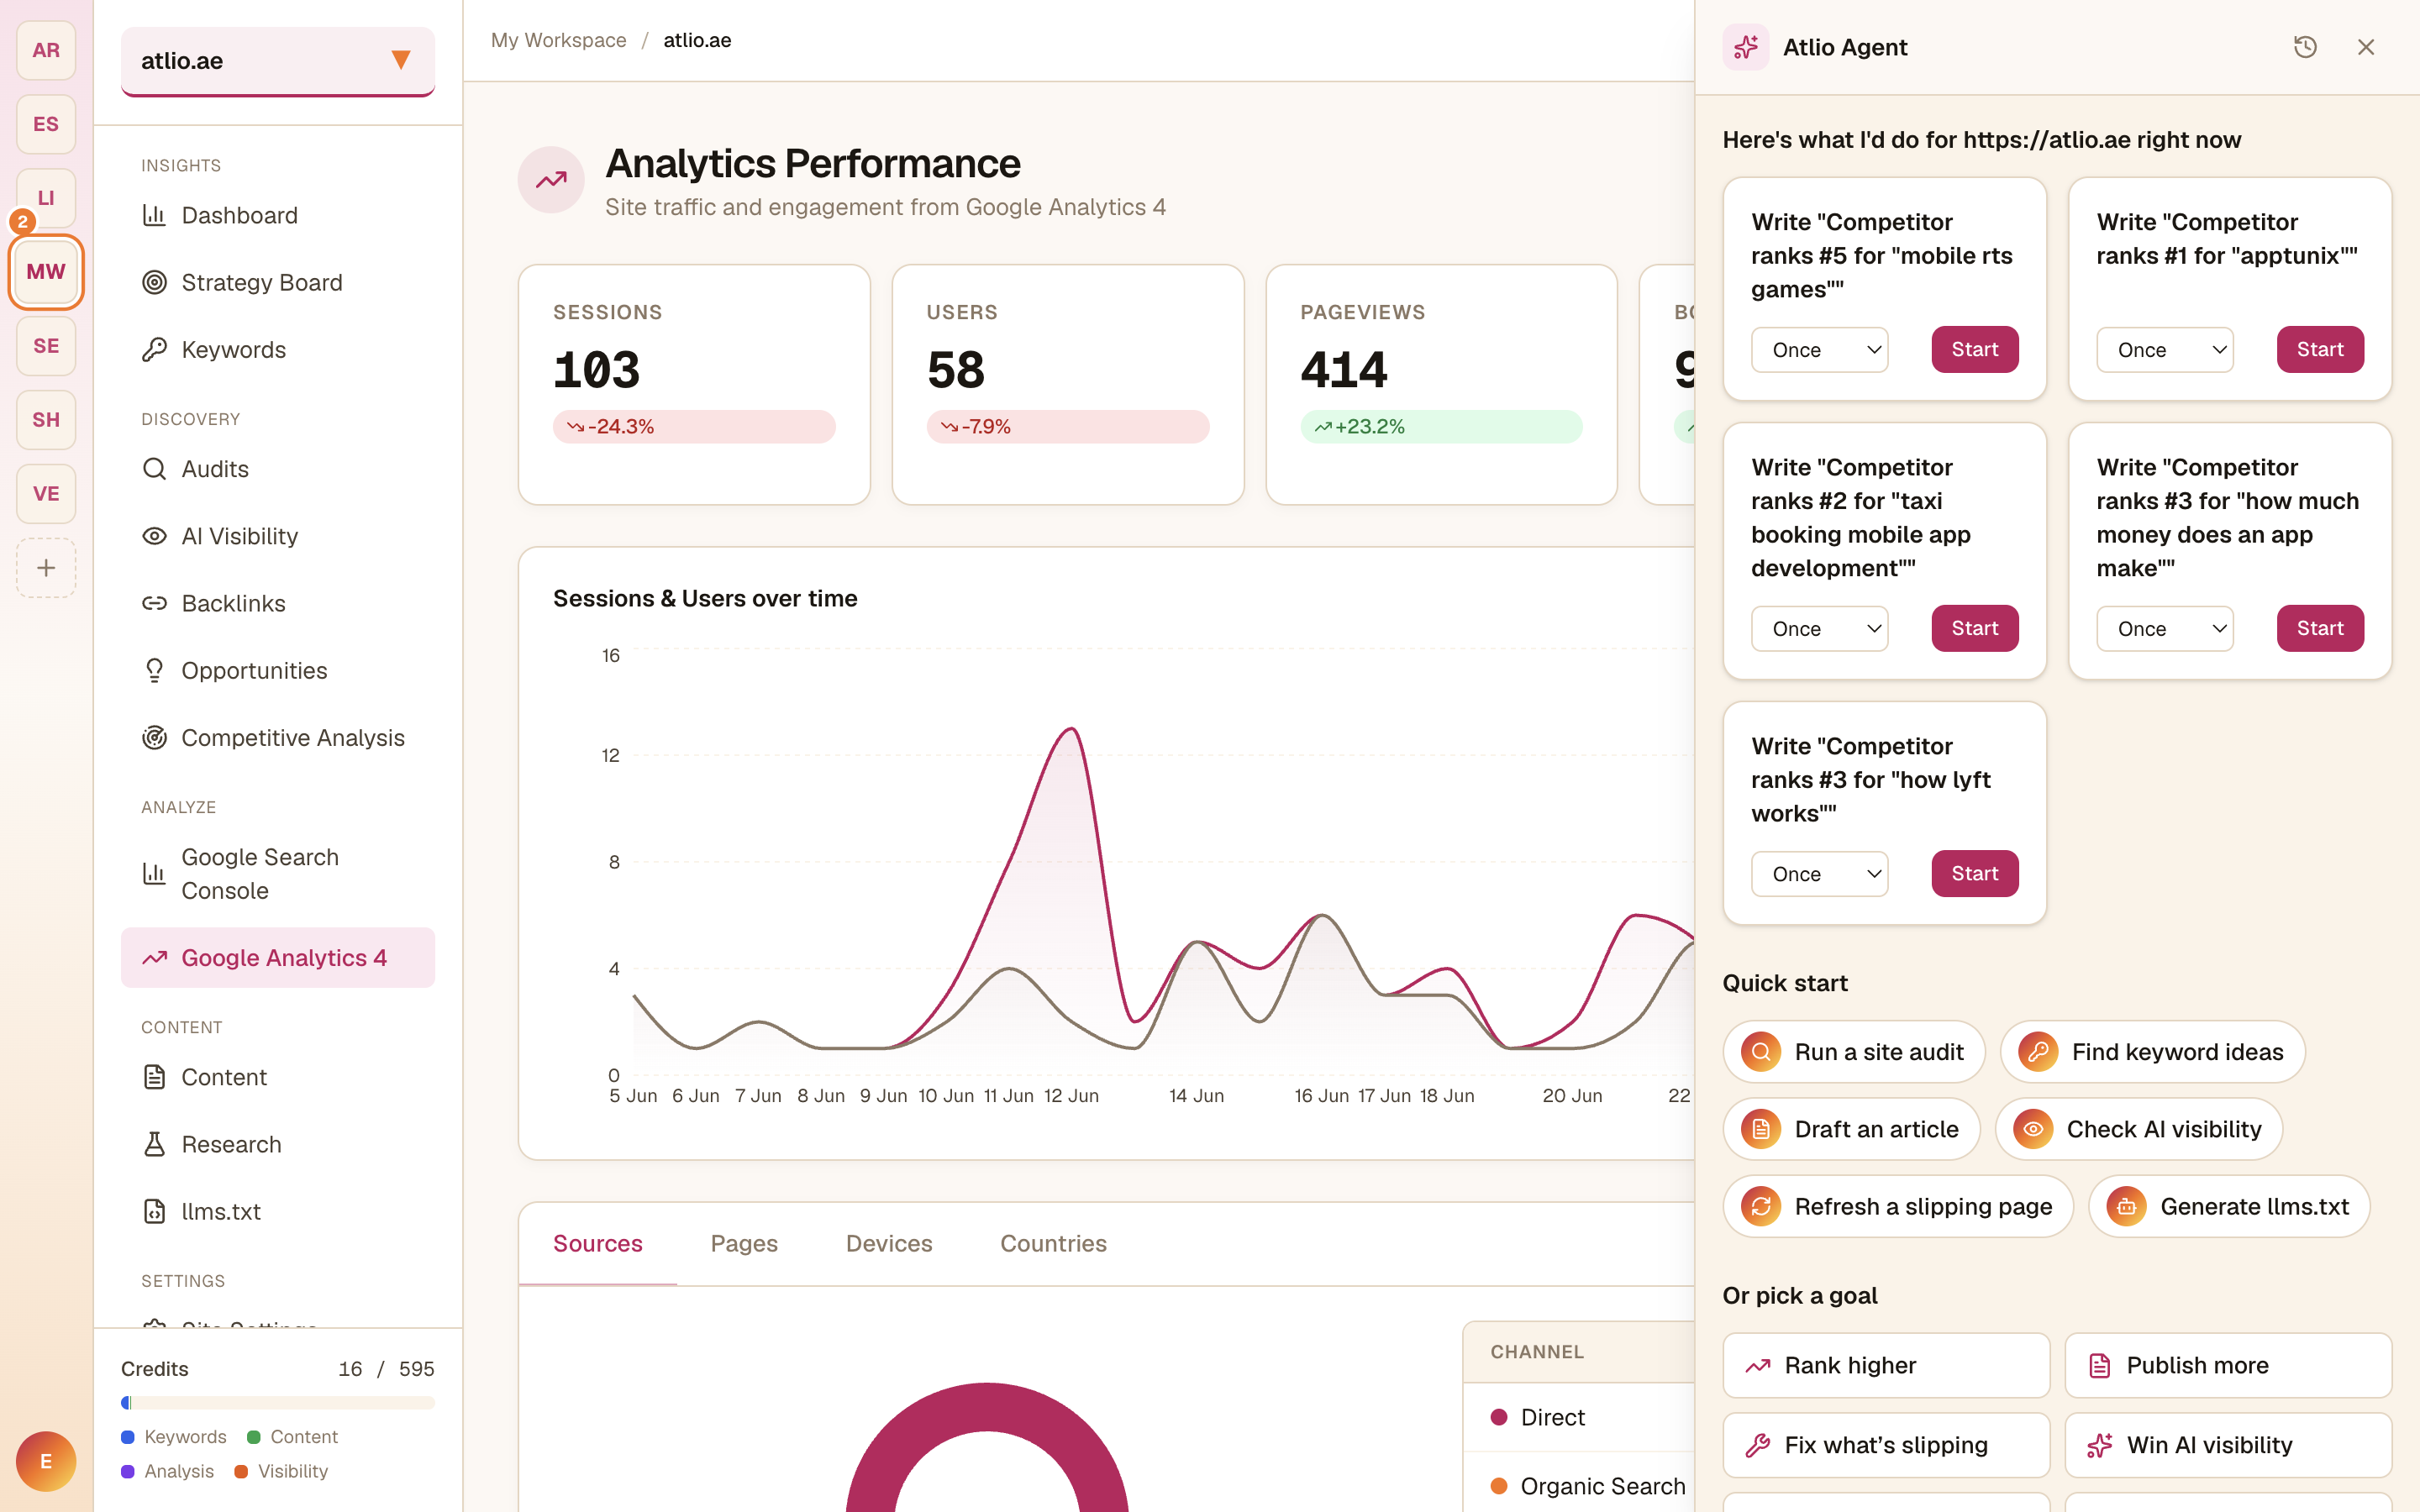The image size is (2420, 1512).
Task: Switch to the Pages tab
Action: click(744, 1243)
